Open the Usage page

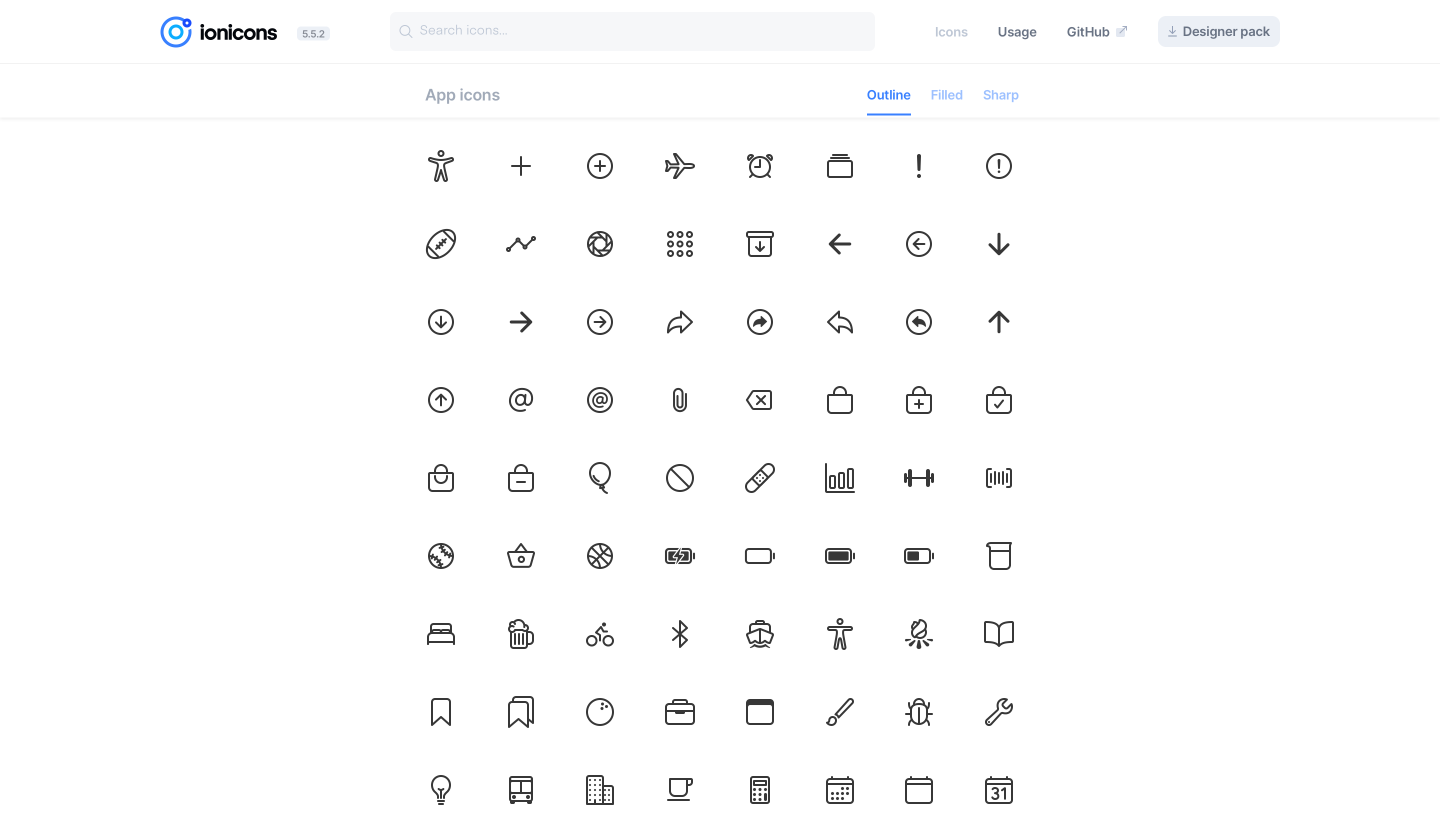pyautogui.click(x=1017, y=32)
